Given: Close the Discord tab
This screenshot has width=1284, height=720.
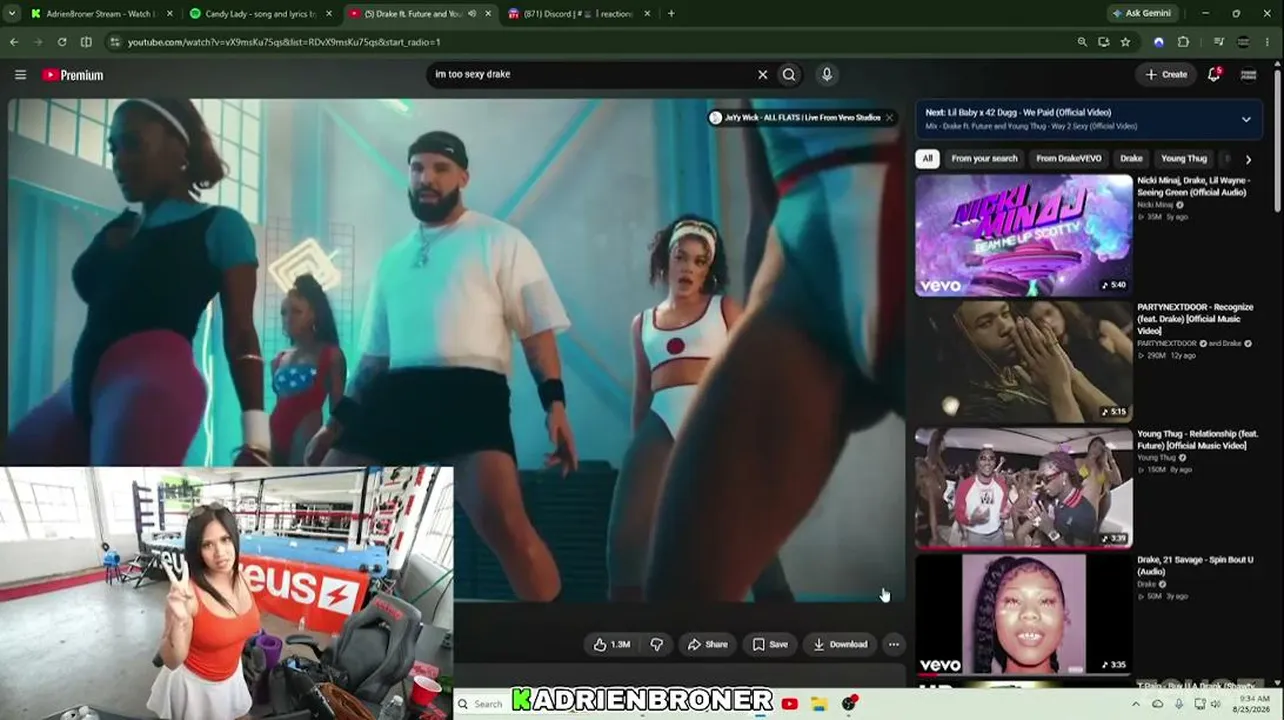Looking at the screenshot, I should point(648,14).
